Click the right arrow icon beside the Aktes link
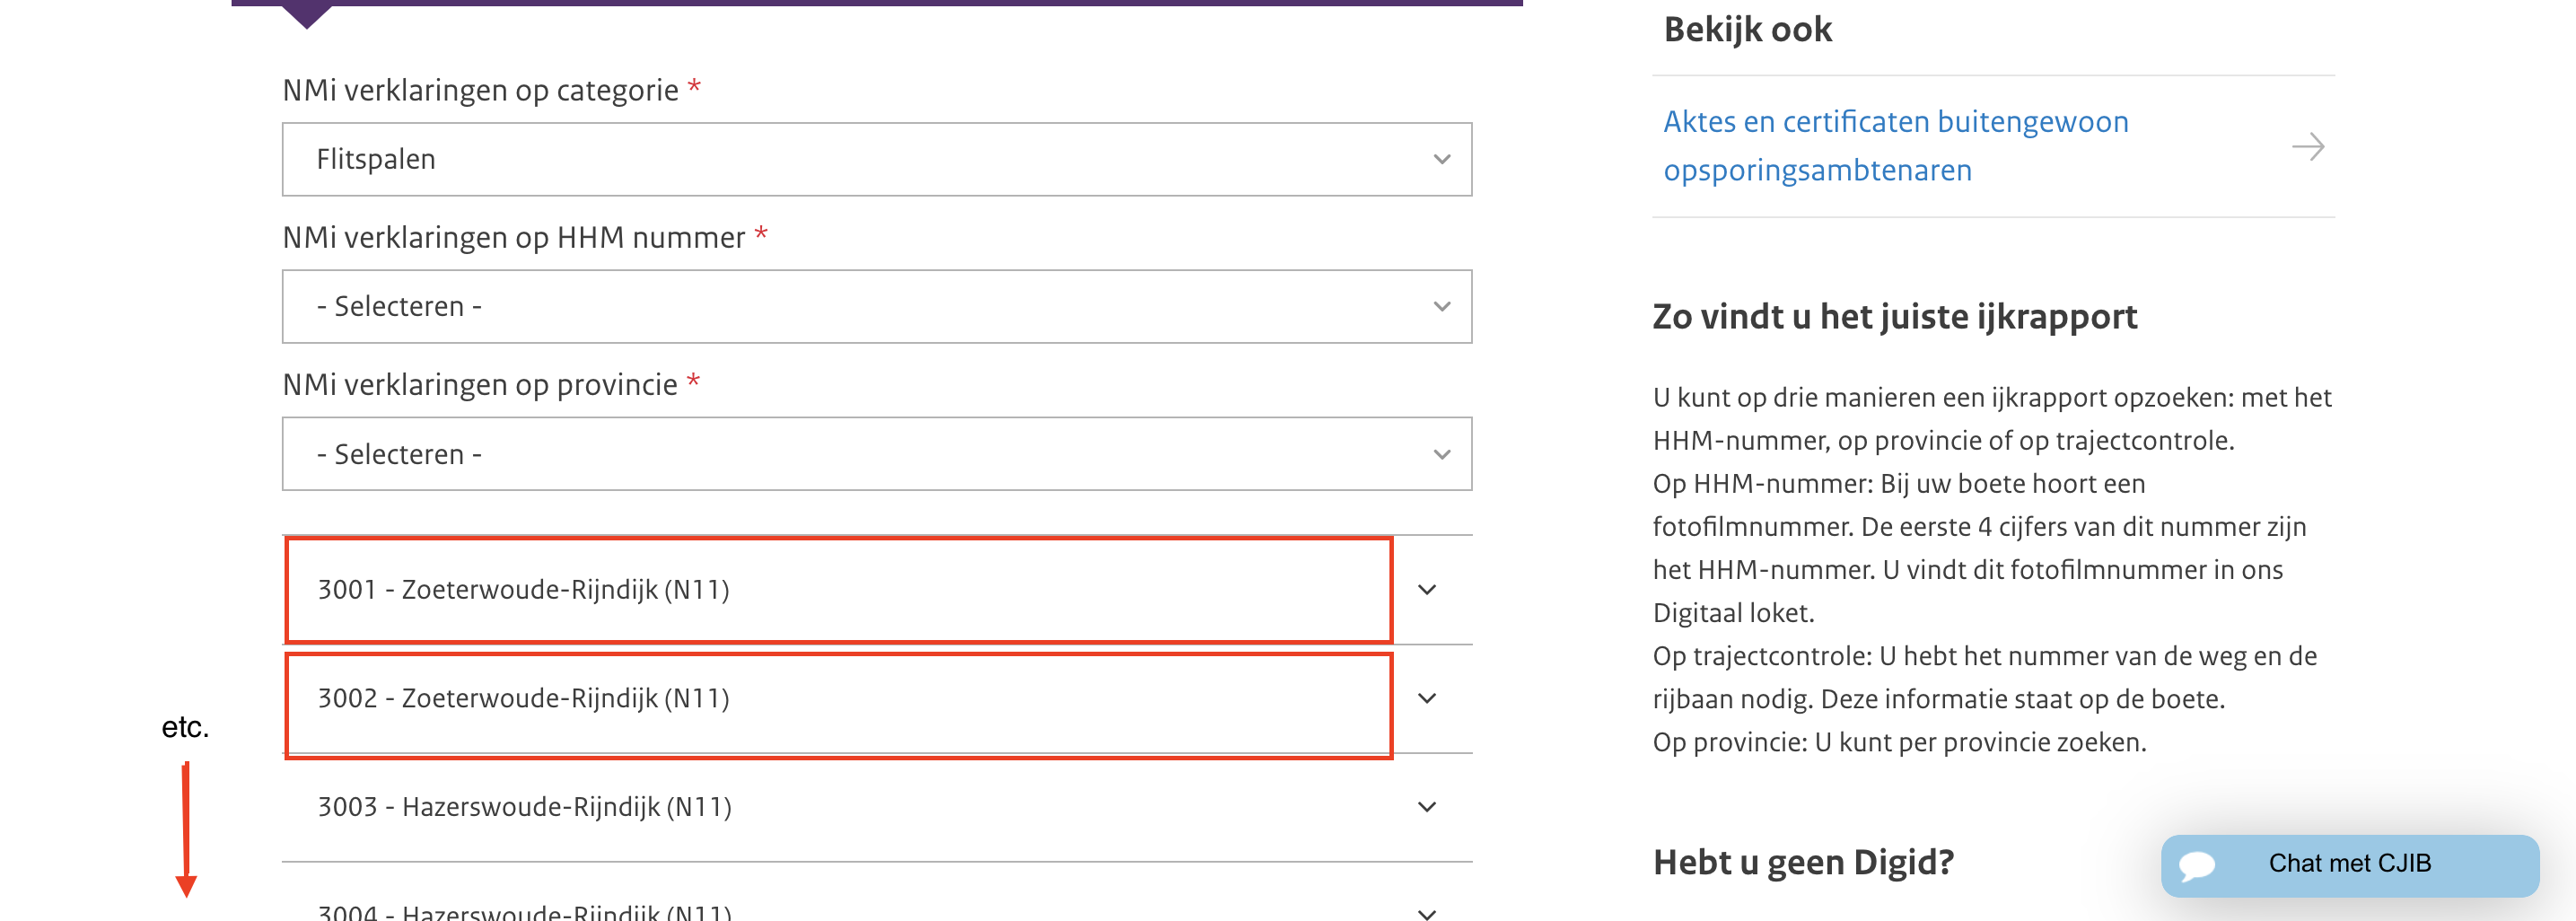The width and height of the screenshot is (2576, 921). pos(2307,147)
